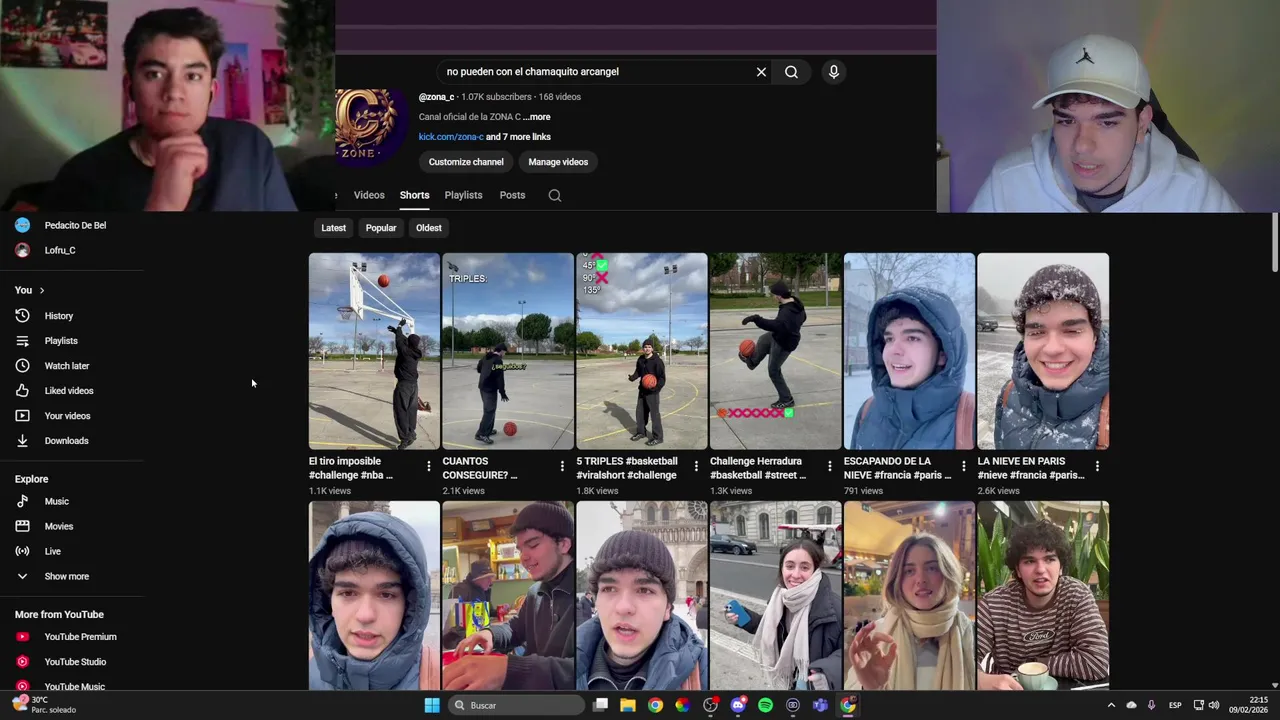Switch to the Videos tab
Viewport: 1280px width, 720px height.
[369, 195]
